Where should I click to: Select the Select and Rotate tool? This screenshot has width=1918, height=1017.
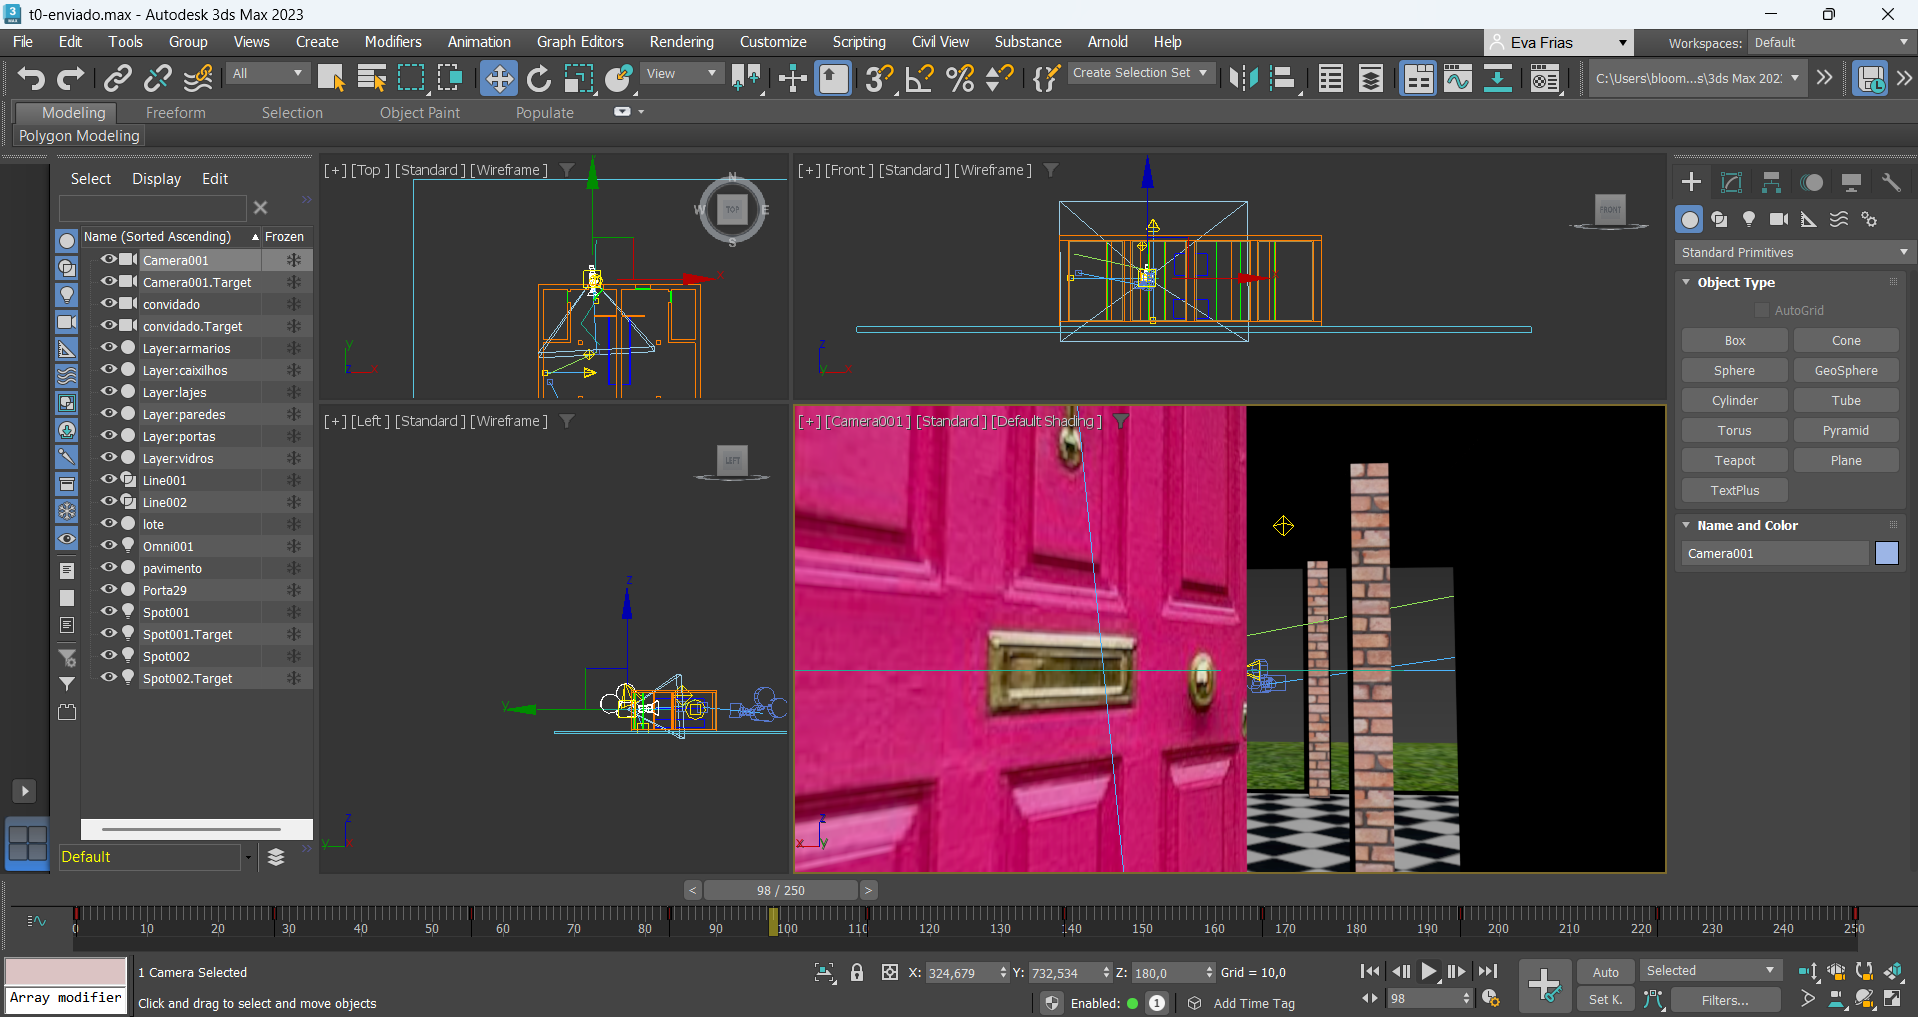539,78
